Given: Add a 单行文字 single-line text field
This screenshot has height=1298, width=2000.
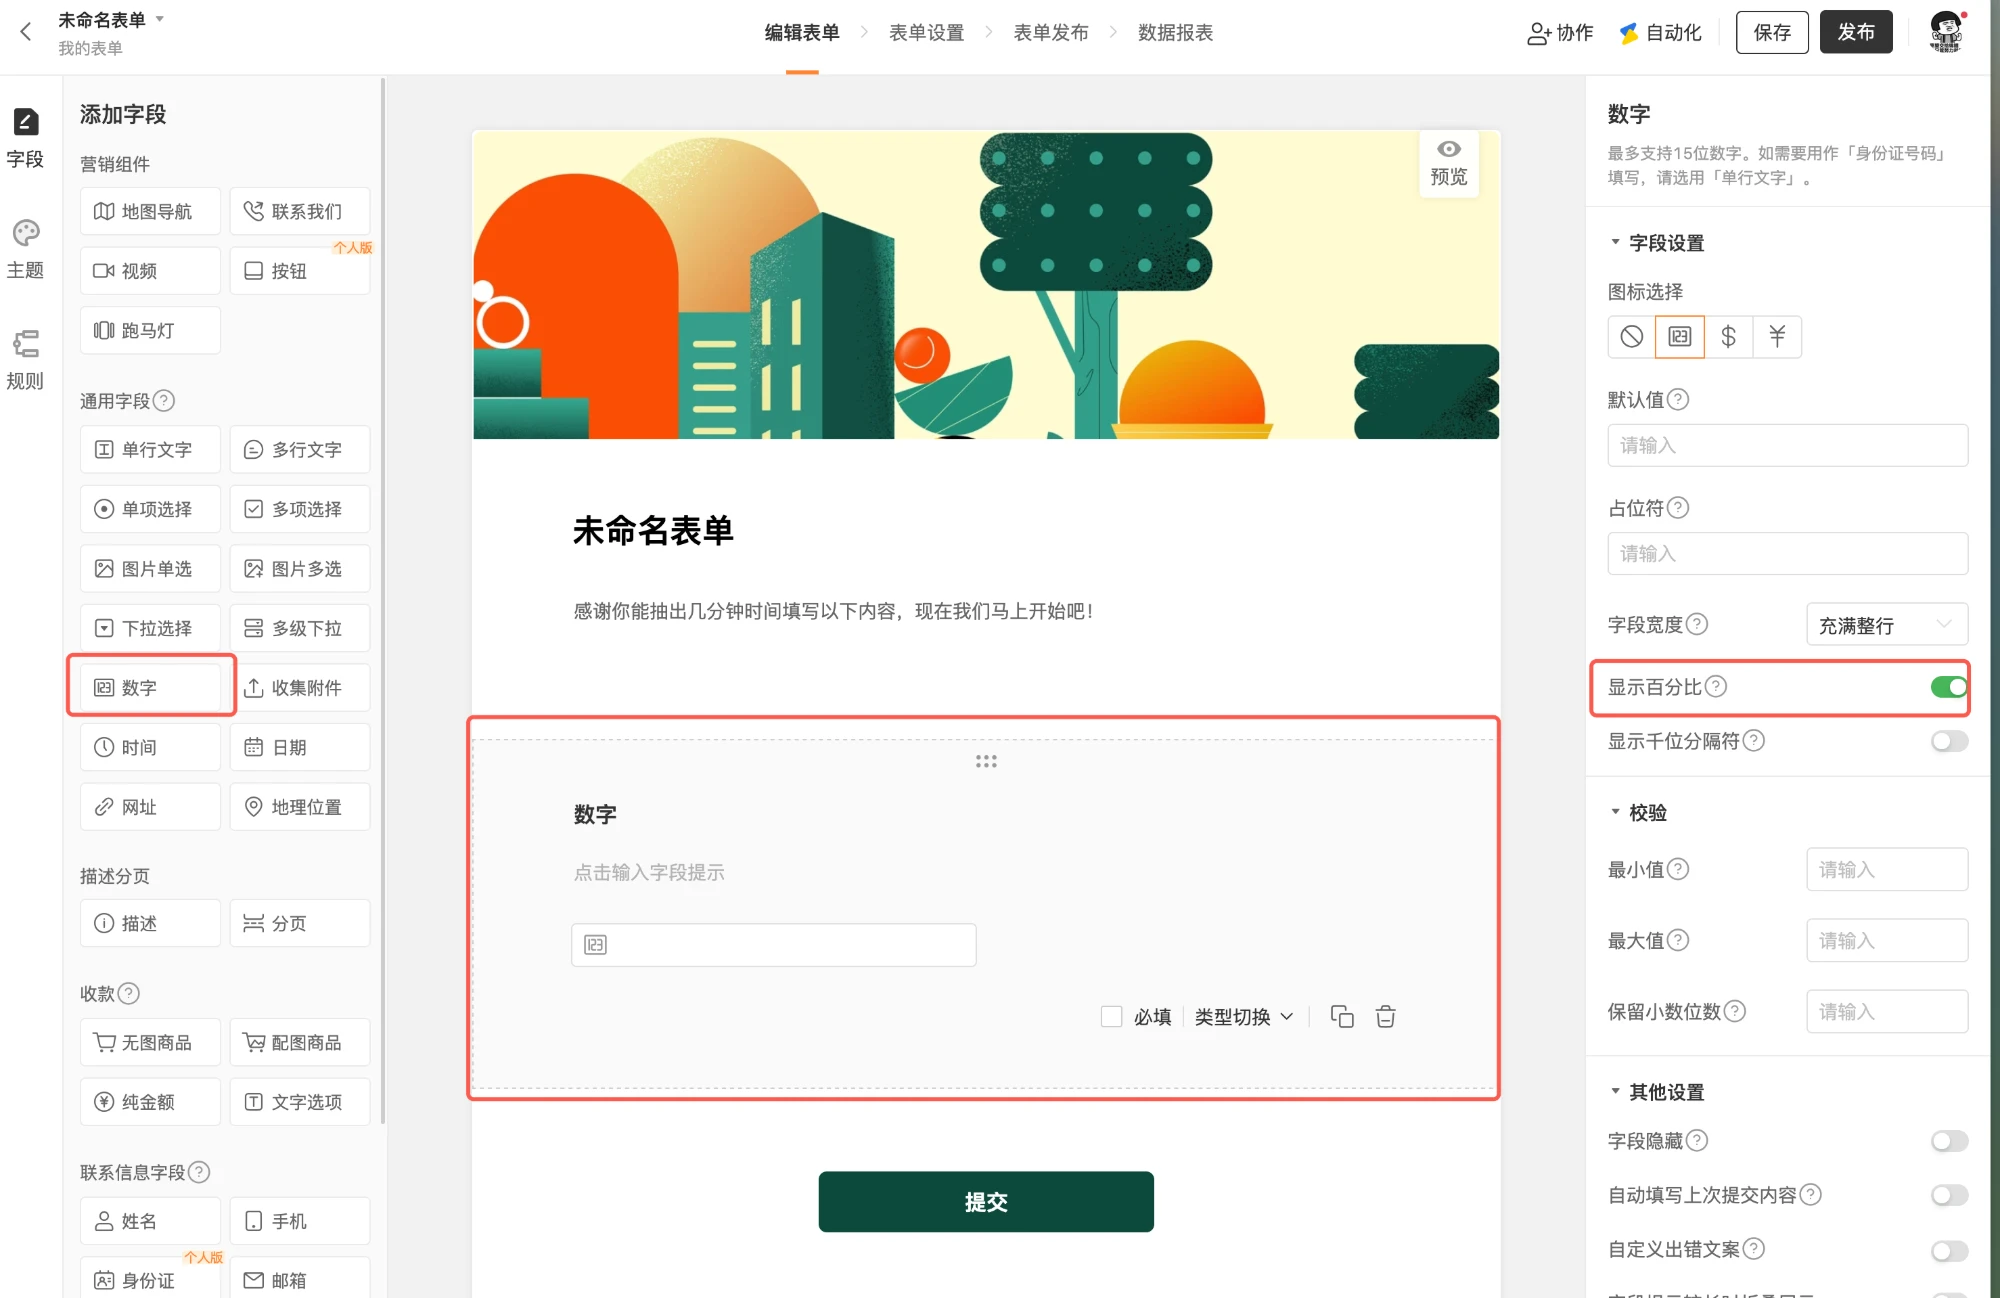Looking at the screenshot, I should [x=150, y=450].
